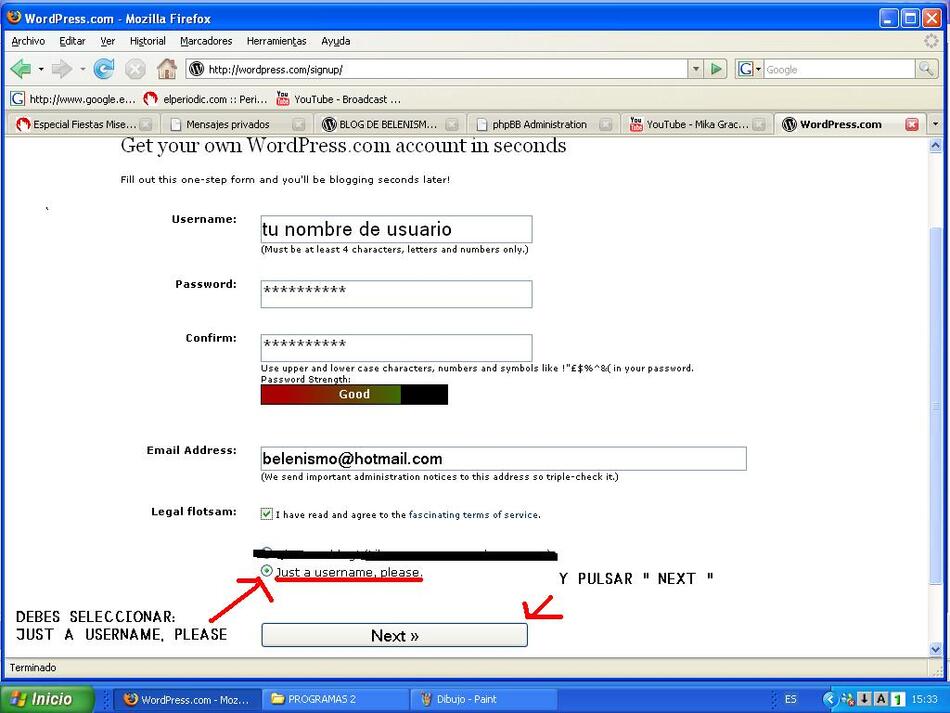Close the WordPress.com tab
950x713 pixels.
click(x=911, y=125)
